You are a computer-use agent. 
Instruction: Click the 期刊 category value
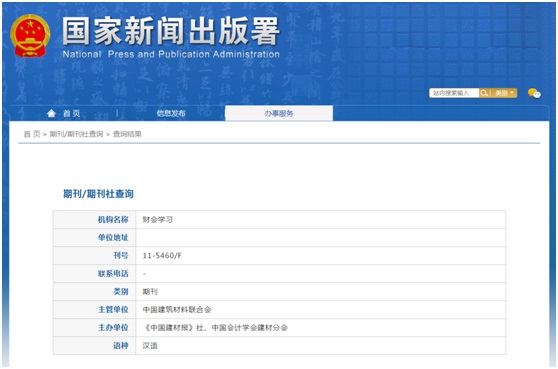click(150, 291)
